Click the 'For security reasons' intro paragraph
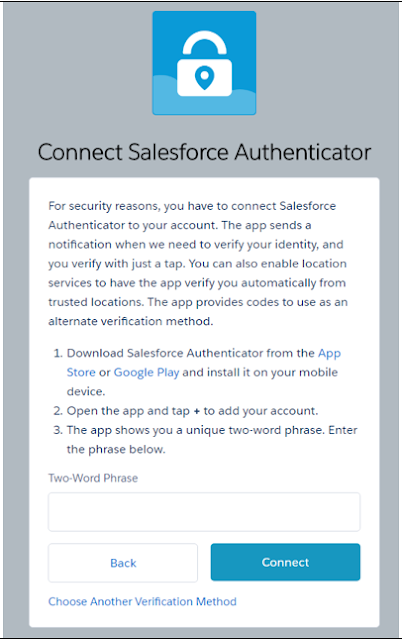 point(198,263)
